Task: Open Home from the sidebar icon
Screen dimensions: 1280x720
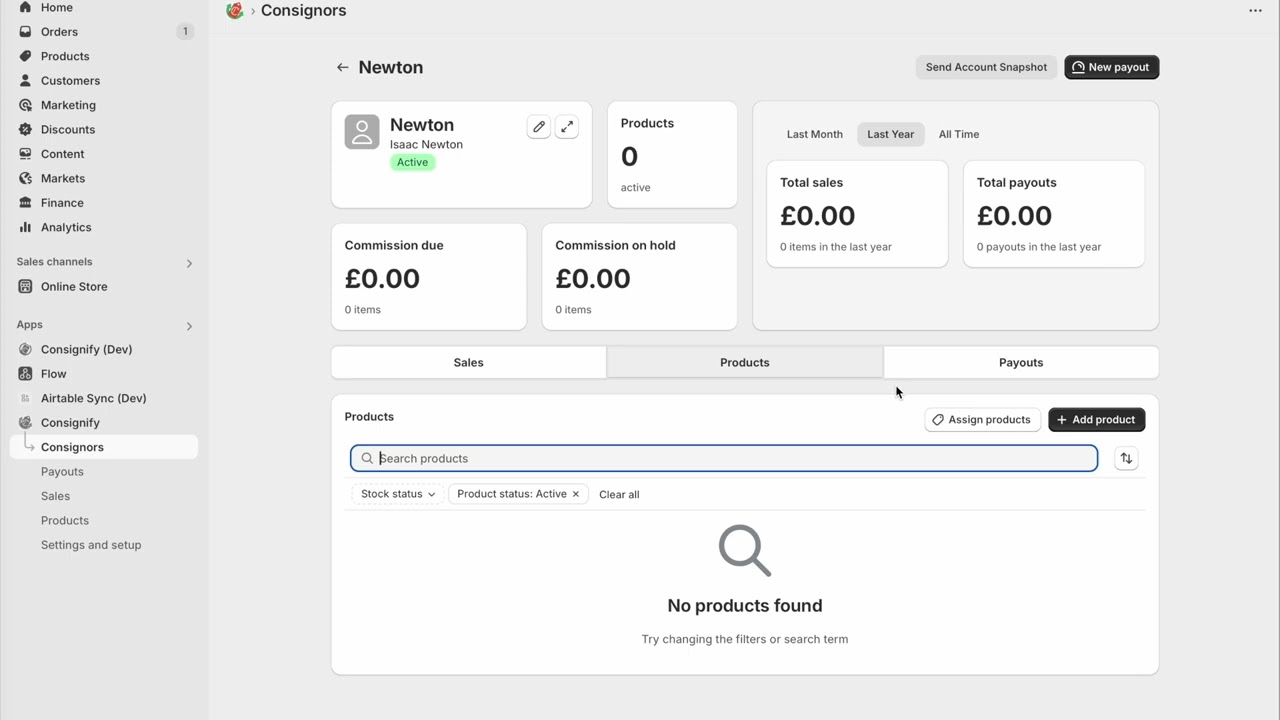Action: [25, 7]
